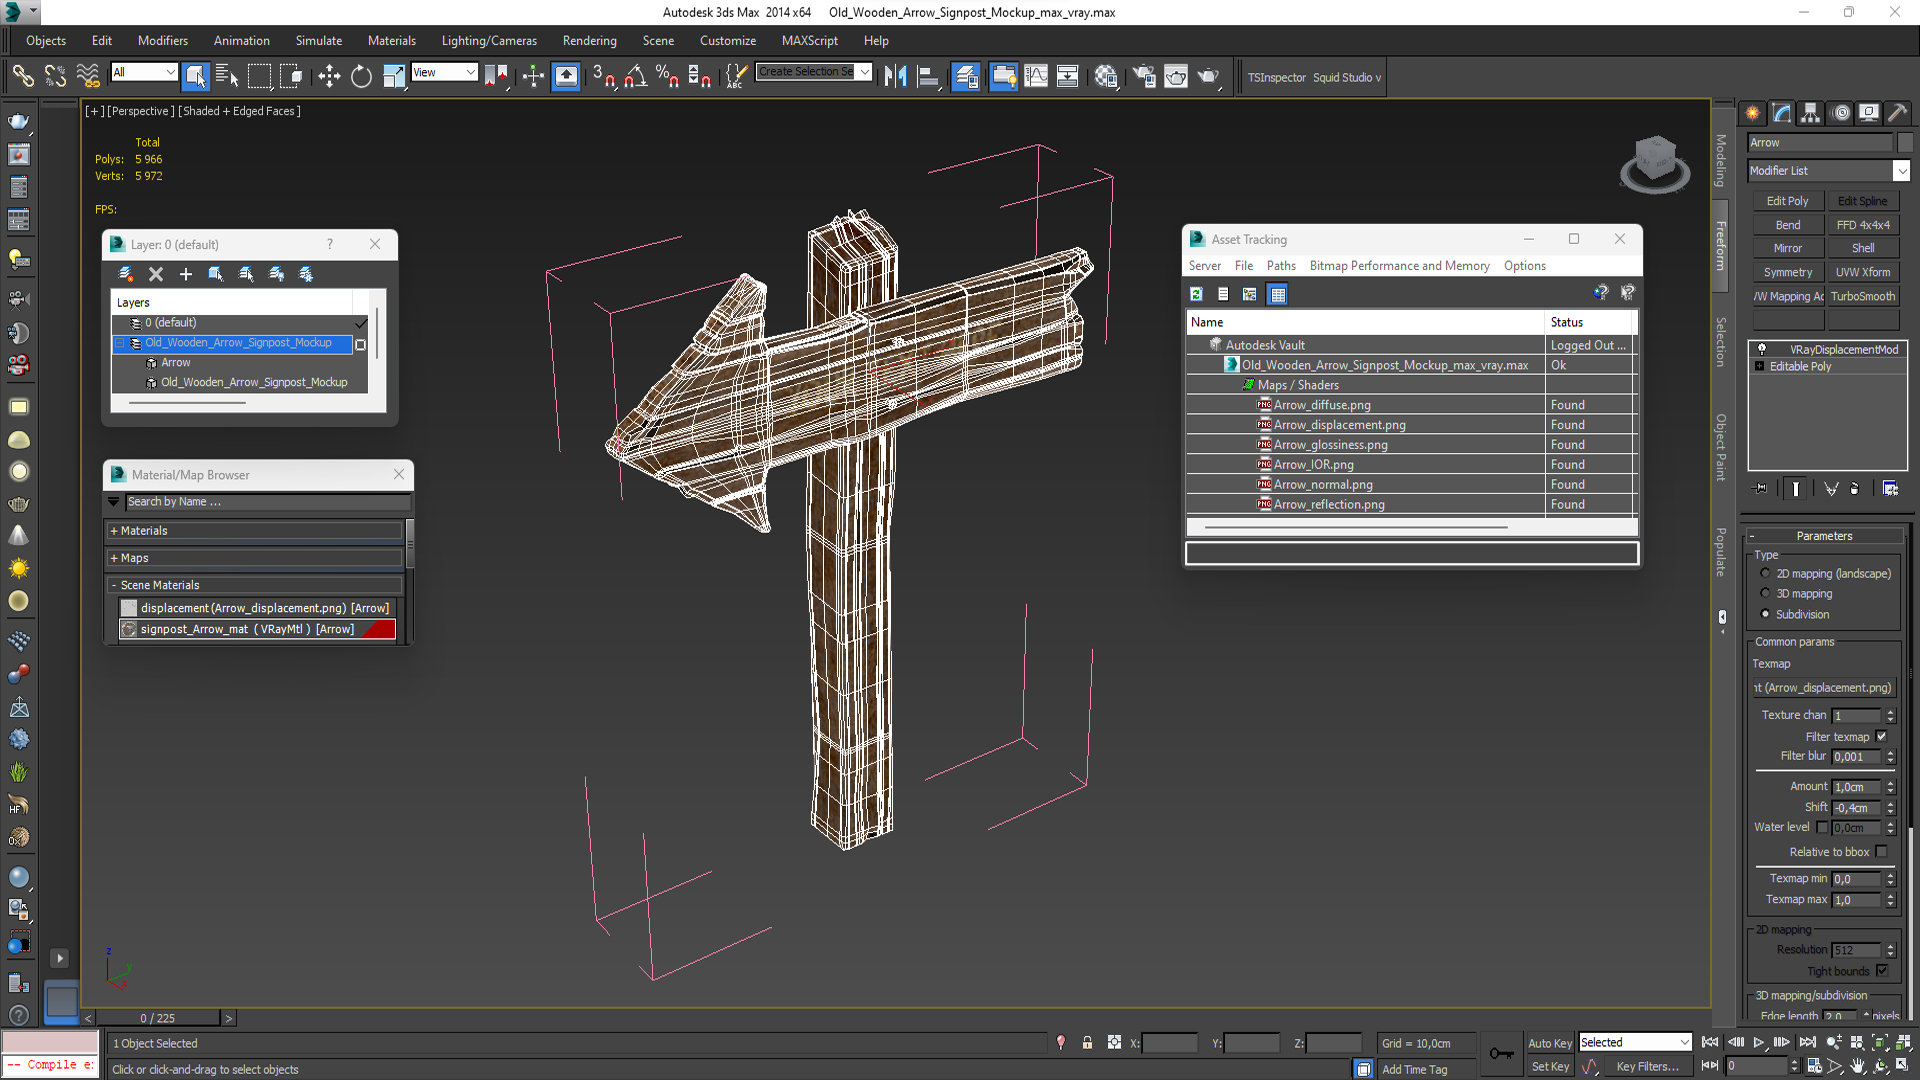The height and width of the screenshot is (1080, 1920).
Task: Click the TurboSmooth modifier button
Action: click(1862, 296)
